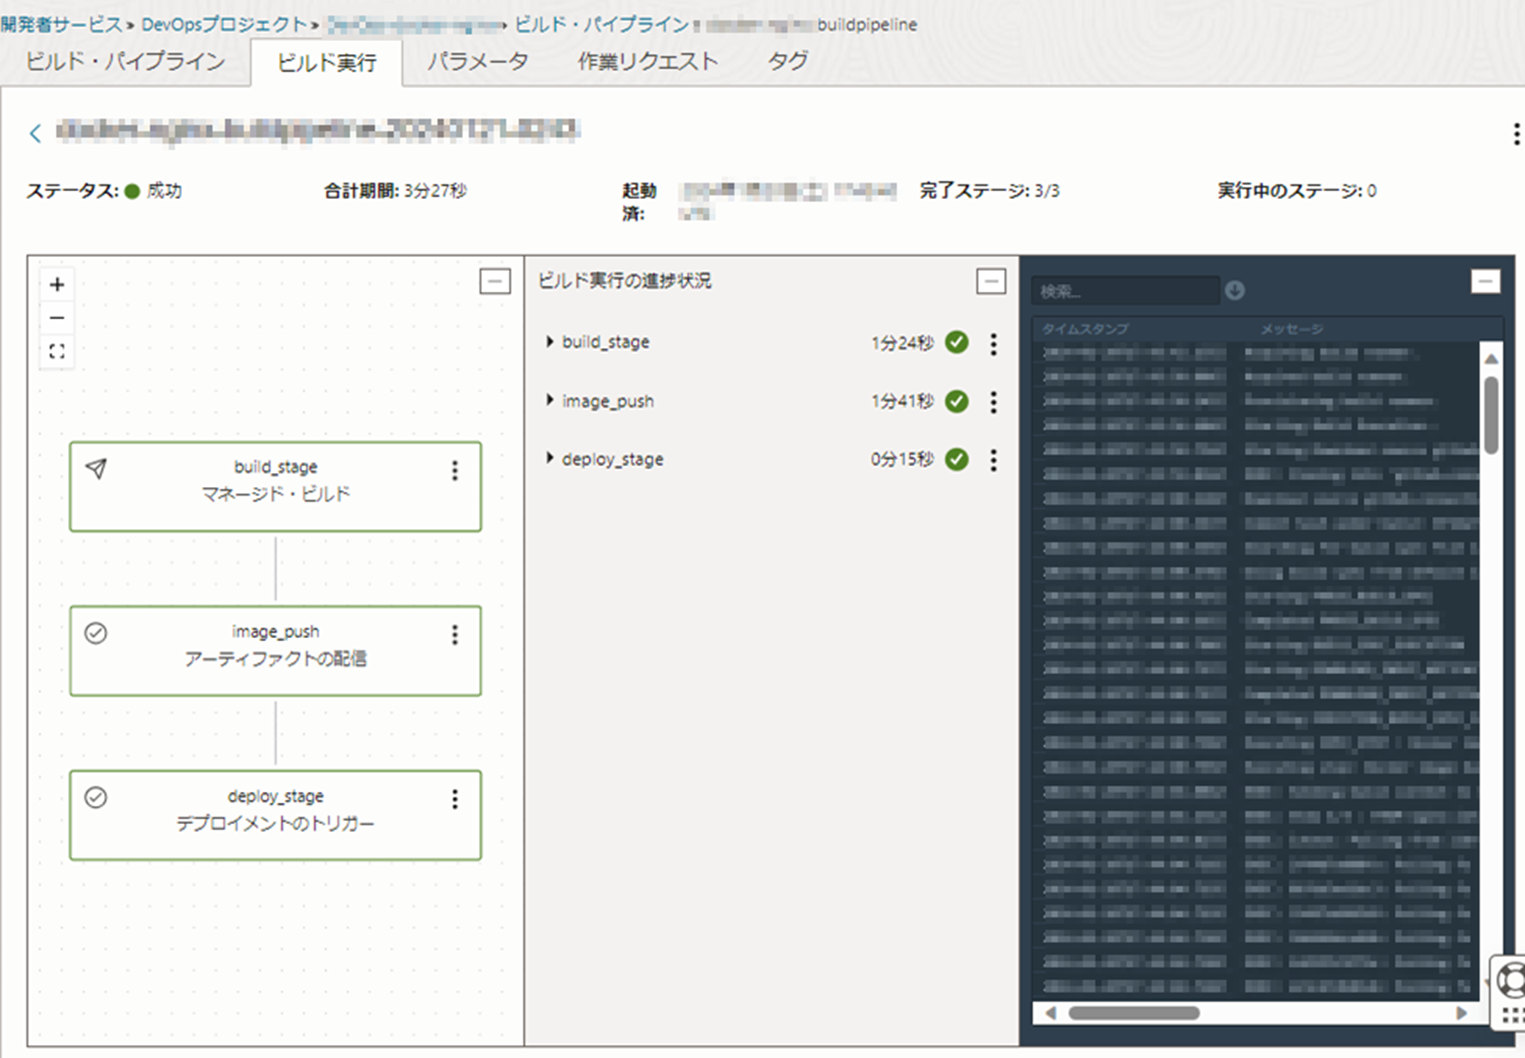Click the 完了ステージ 3/3 text
Viewport: 1525px width, 1058px height.
pos(990,190)
